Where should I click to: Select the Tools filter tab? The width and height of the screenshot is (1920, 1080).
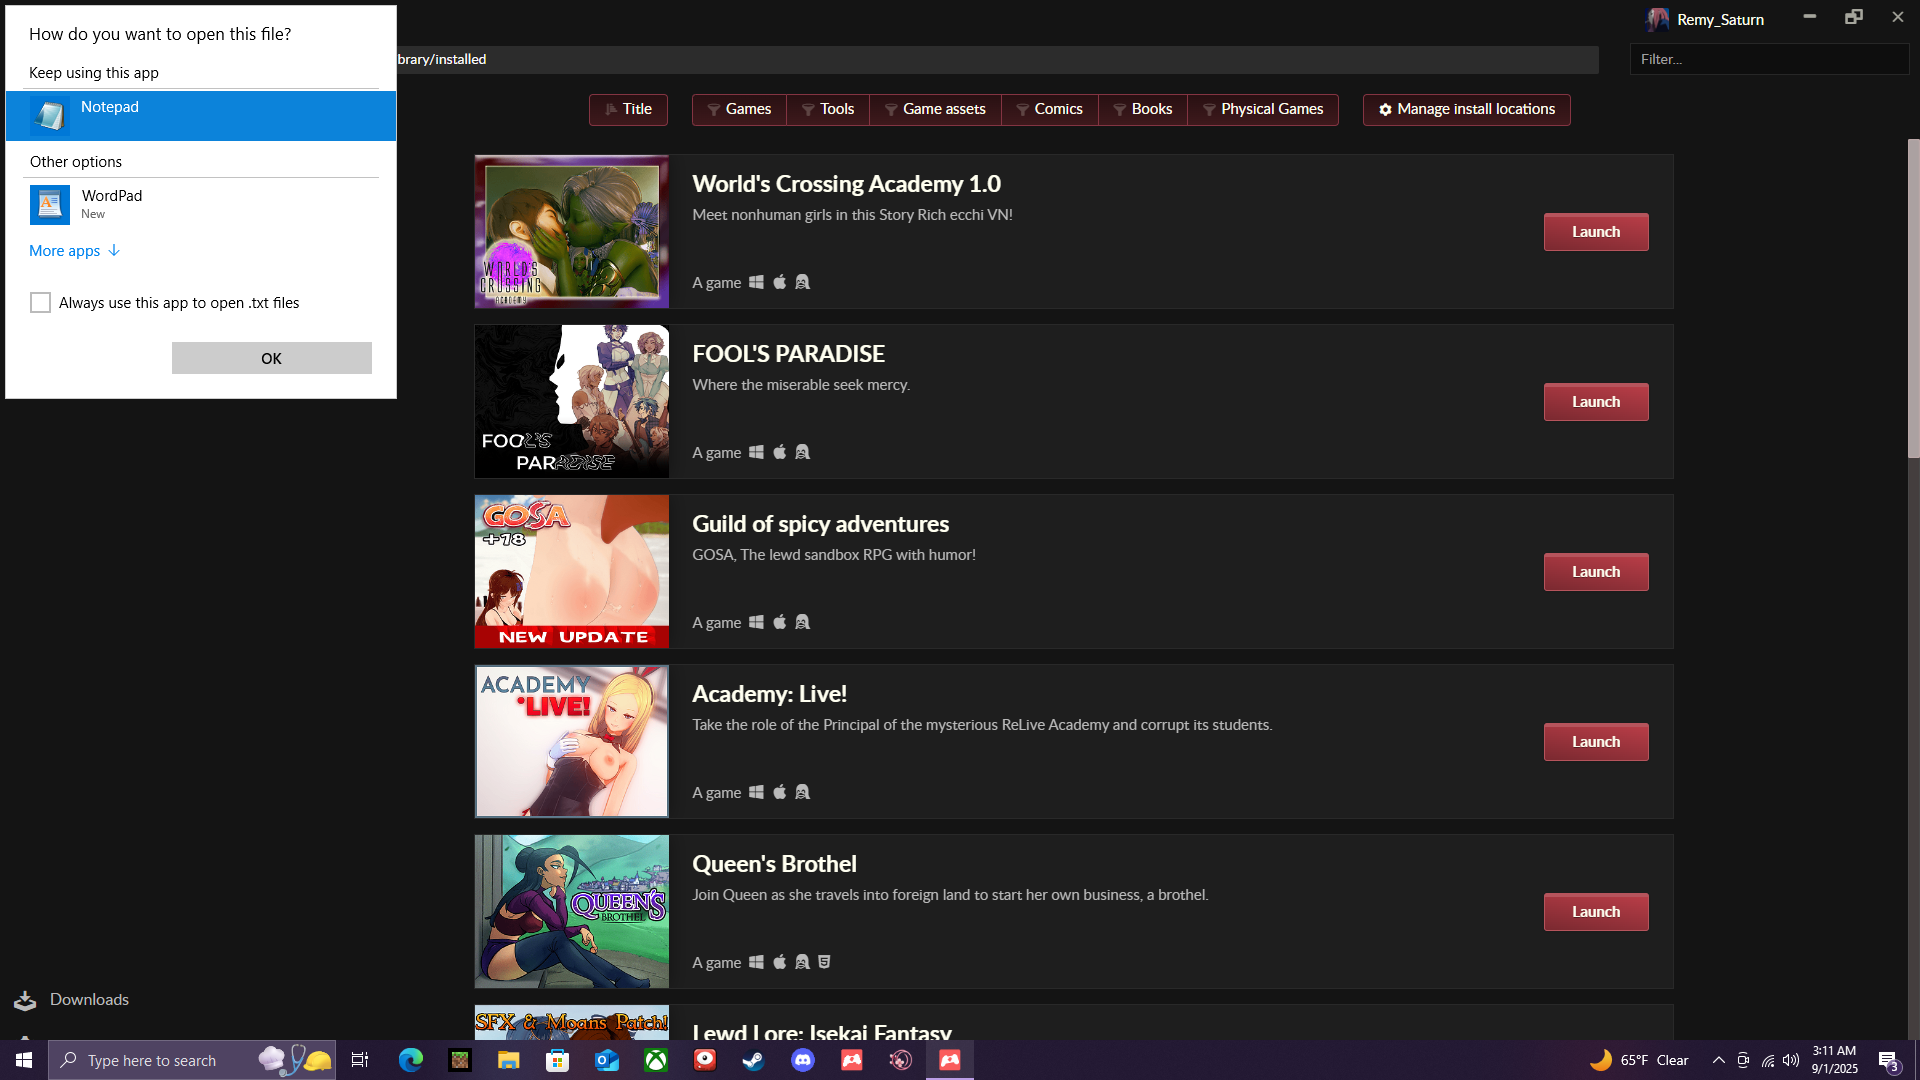pos(827,109)
